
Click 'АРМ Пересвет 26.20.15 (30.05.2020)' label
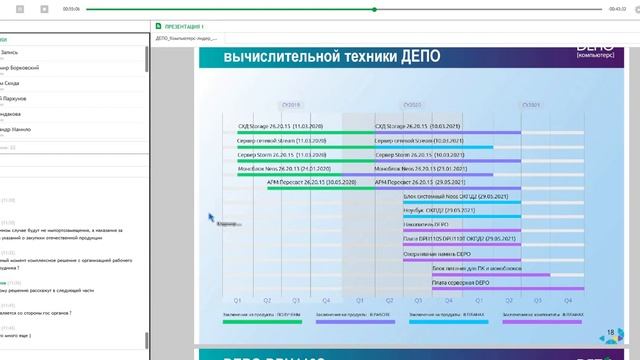pyautogui.click(x=311, y=182)
